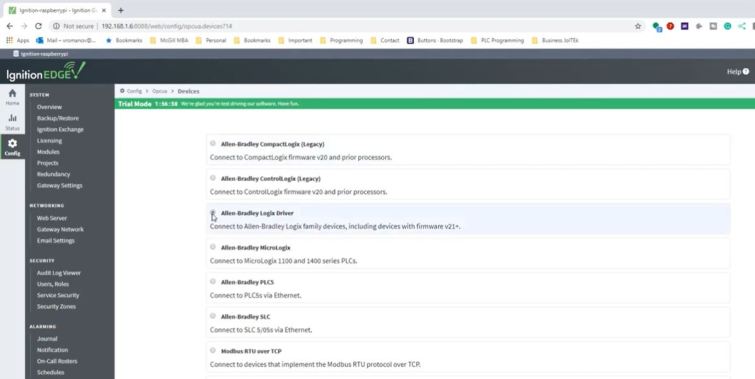
Task: Select Allen-Bradley PLC5 radio button
Action: 213,281
